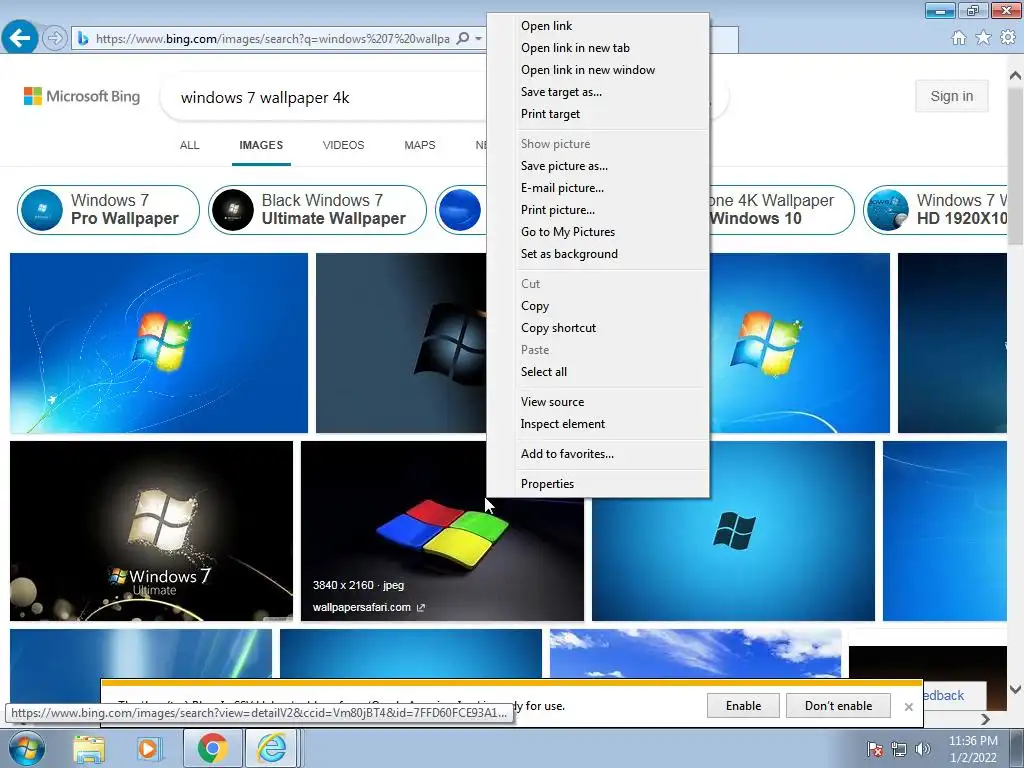Select Windows 7 Pro Wallpaper suggestion chip
Viewport: 1024px width, 768px height.
tap(108, 209)
